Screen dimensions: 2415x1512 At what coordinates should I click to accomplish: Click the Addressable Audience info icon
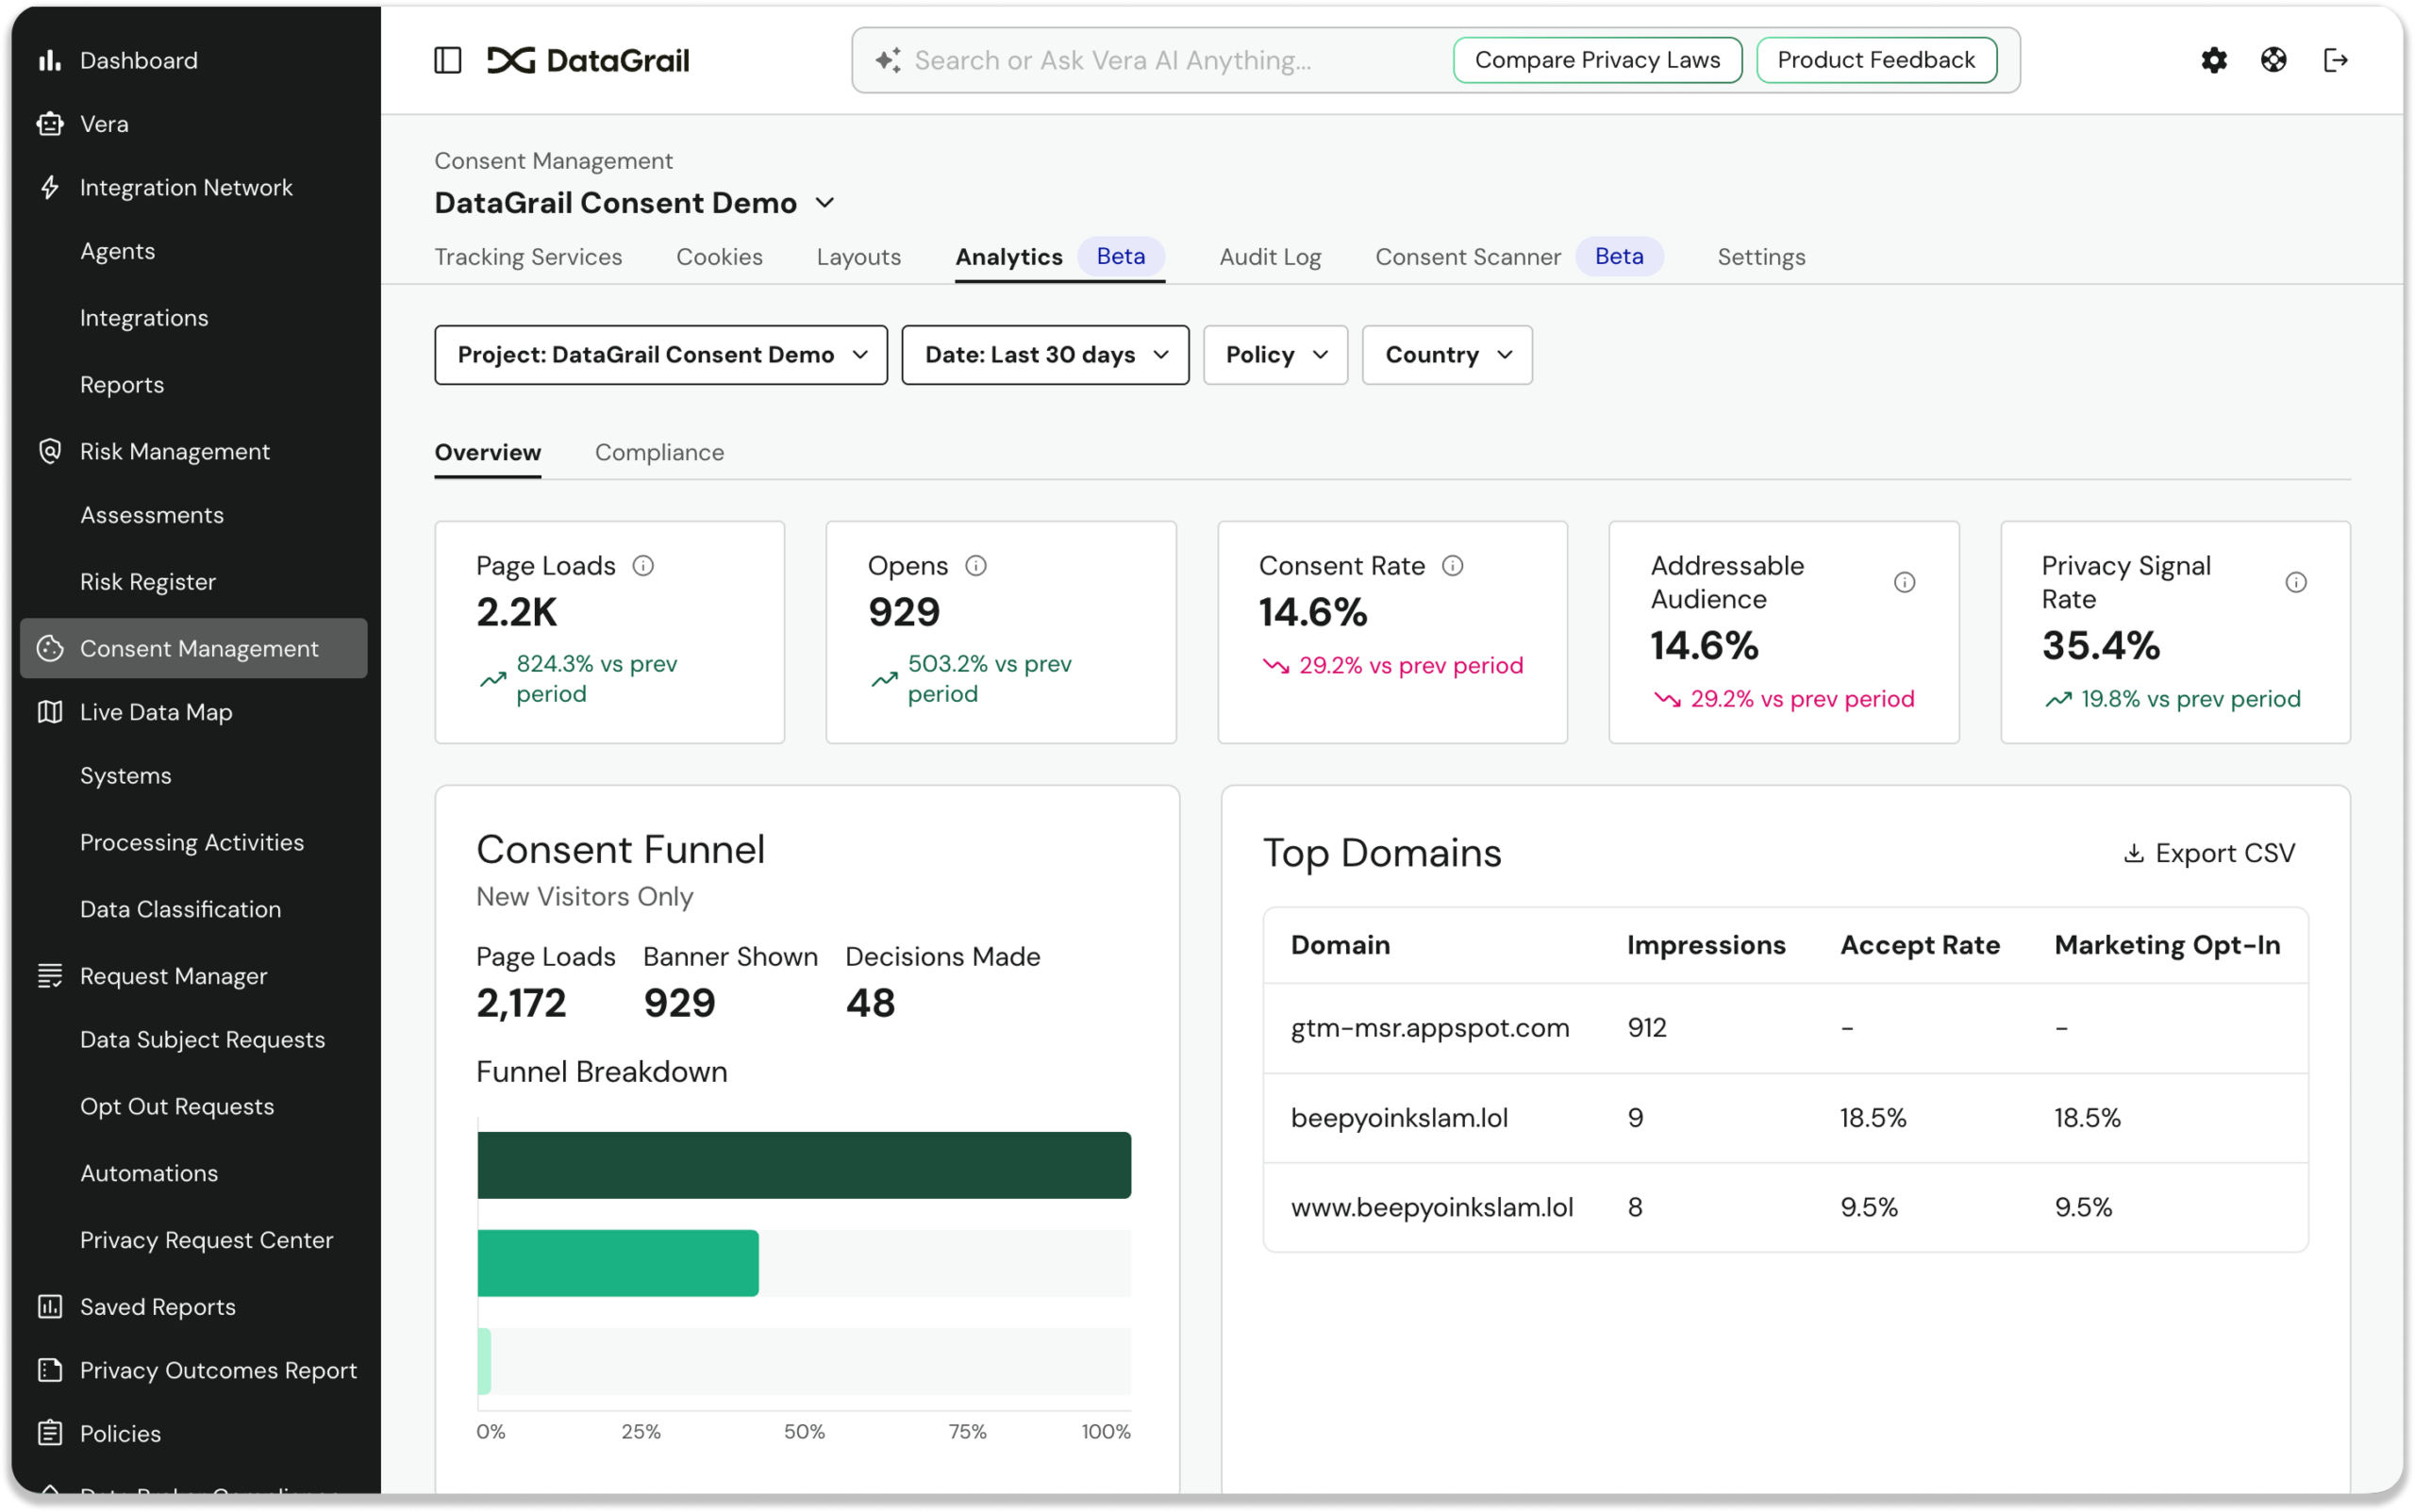pos(1904,582)
